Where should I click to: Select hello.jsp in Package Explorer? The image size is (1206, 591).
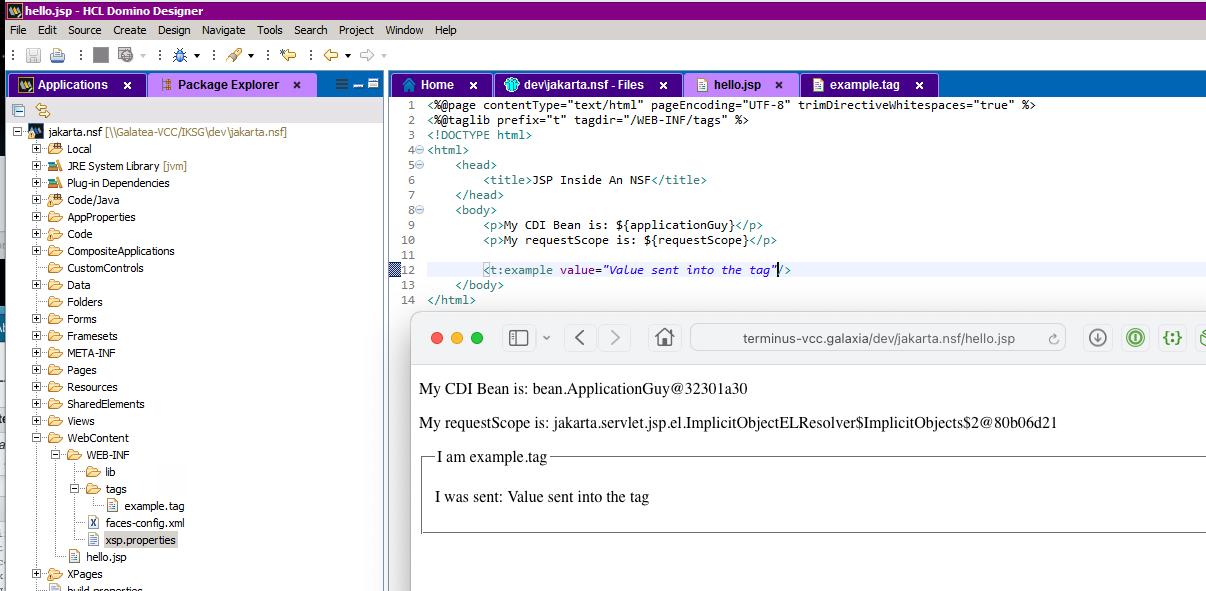pos(106,557)
